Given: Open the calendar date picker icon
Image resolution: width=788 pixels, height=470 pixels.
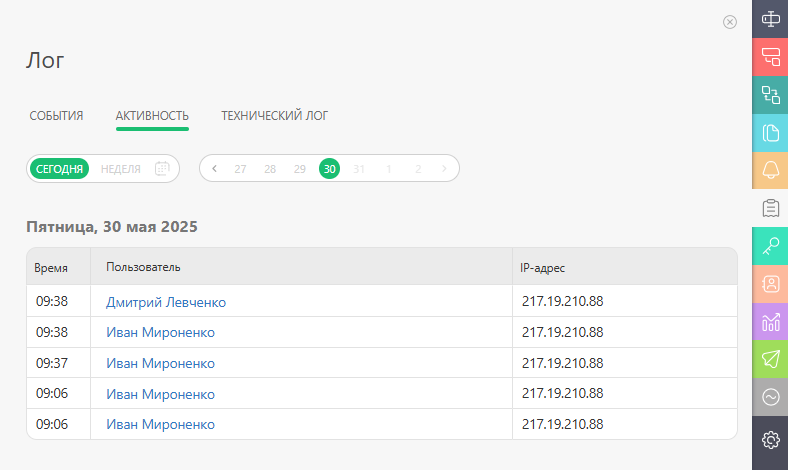Looking at the screenshot, I should tap(162, 168).
